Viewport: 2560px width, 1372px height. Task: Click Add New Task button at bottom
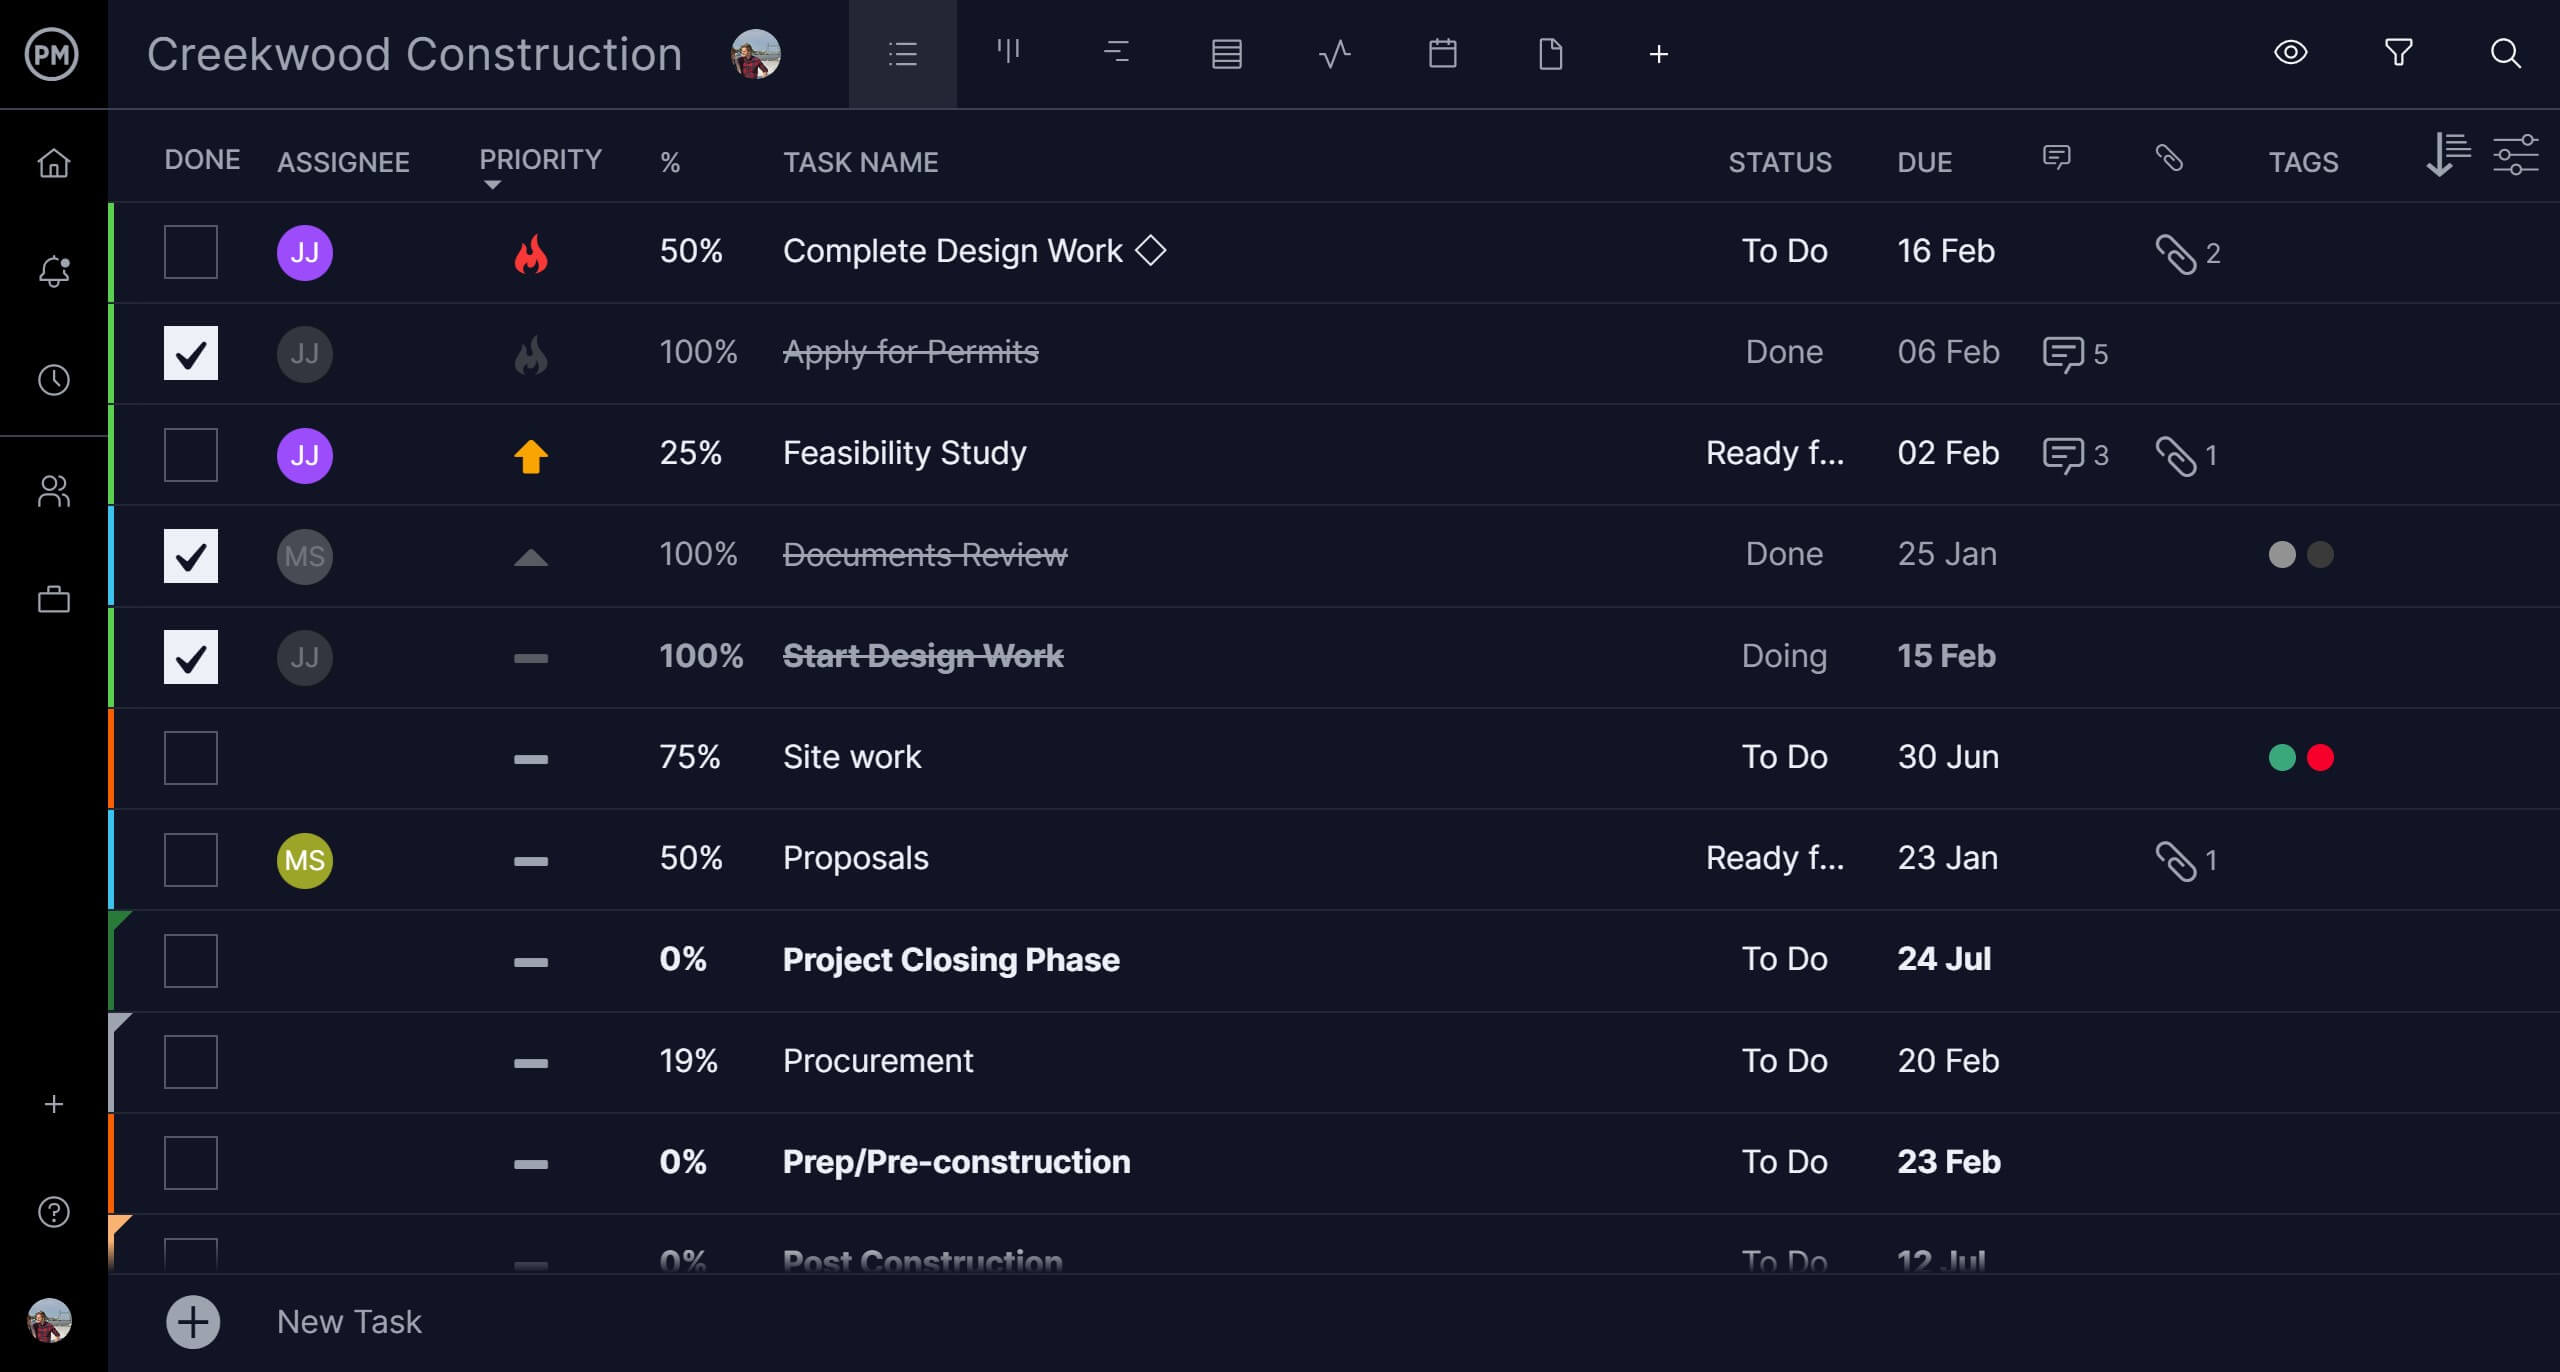(x=191, y=1321)
